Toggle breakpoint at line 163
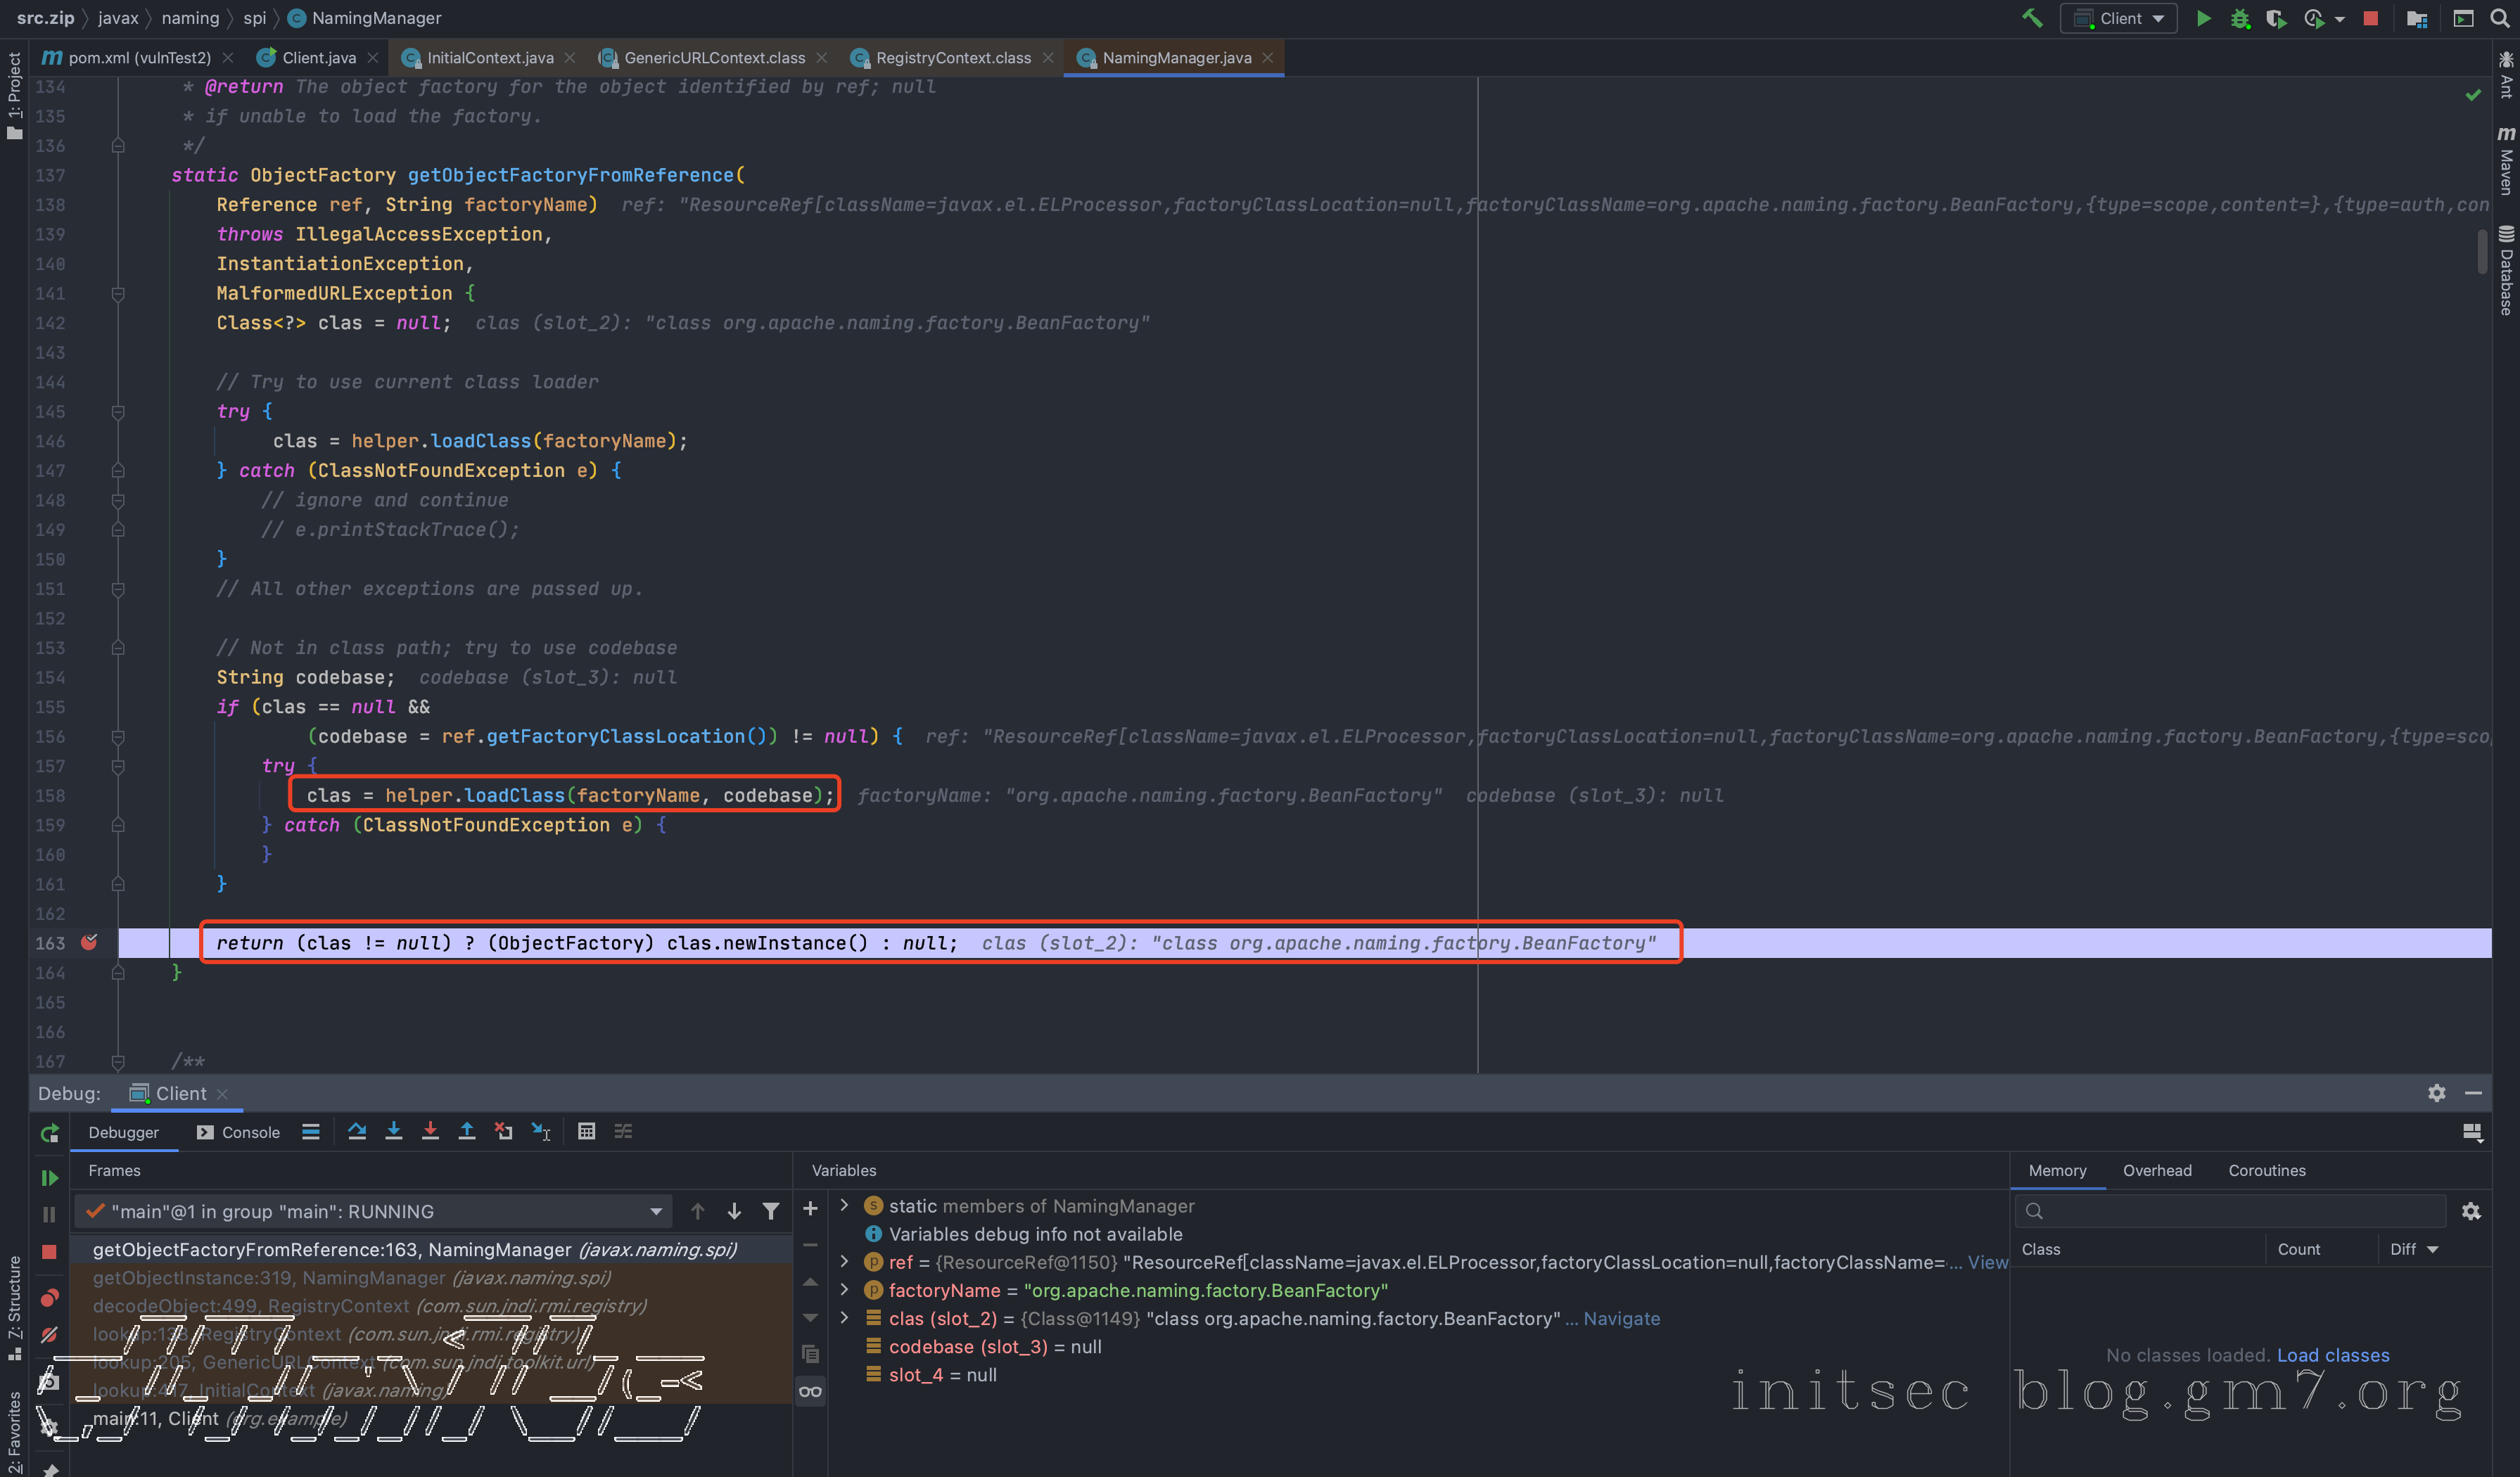Viewport: 2520px width, 1477px height. pos(90,942)
